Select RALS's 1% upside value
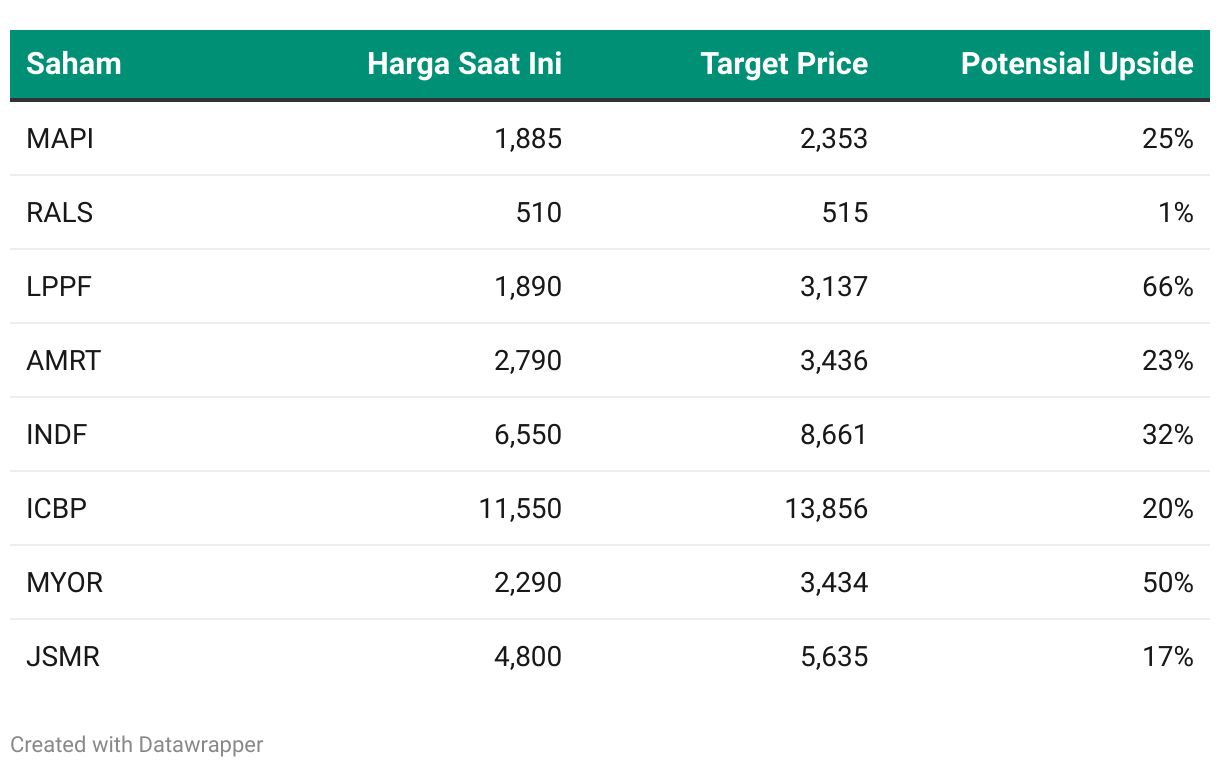 (x=1176, y=213)
